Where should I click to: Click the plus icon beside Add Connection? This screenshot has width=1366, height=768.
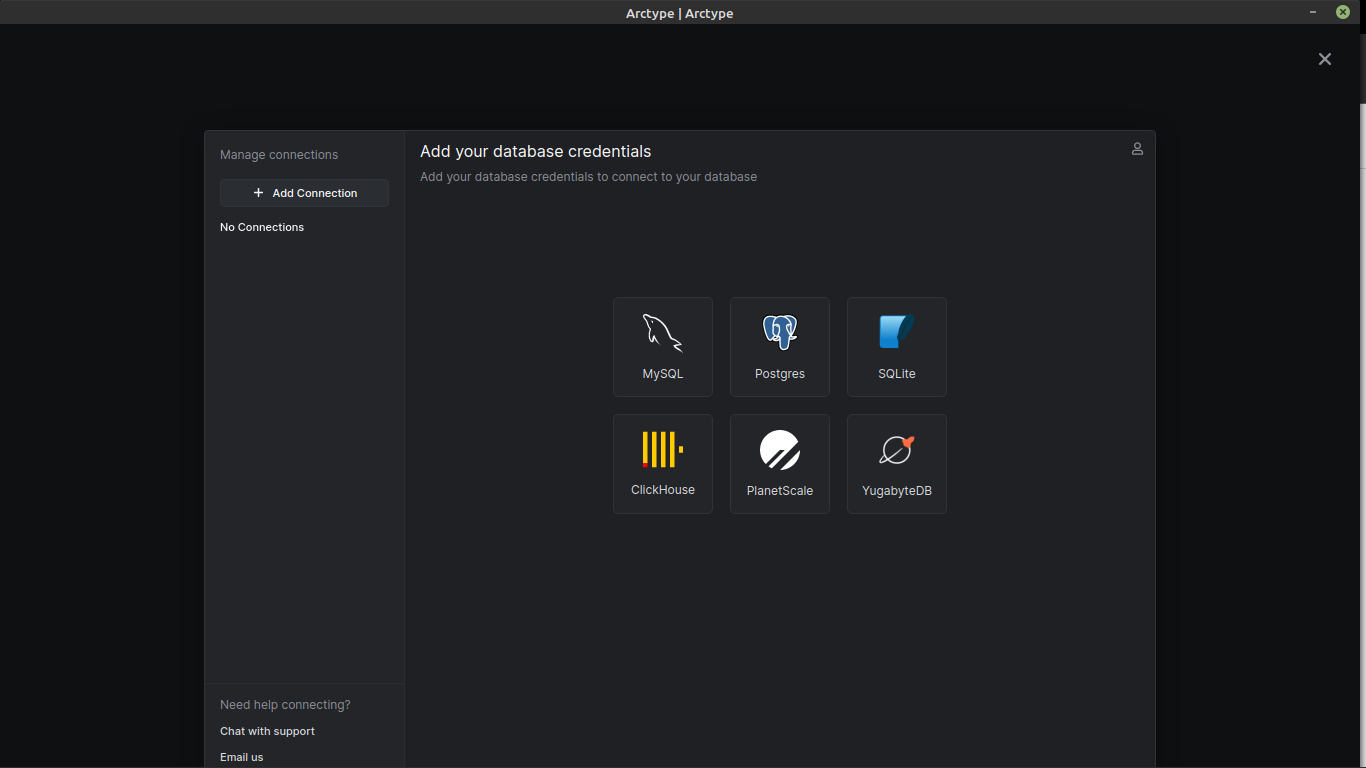click(258, 193)
